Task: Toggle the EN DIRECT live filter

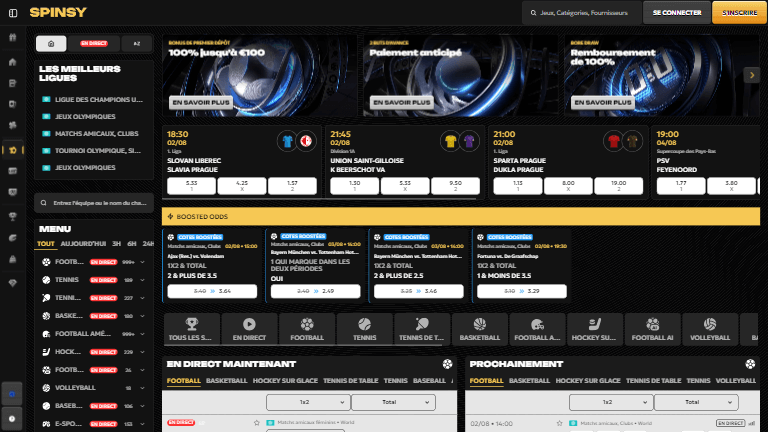Action: point(94,44)
